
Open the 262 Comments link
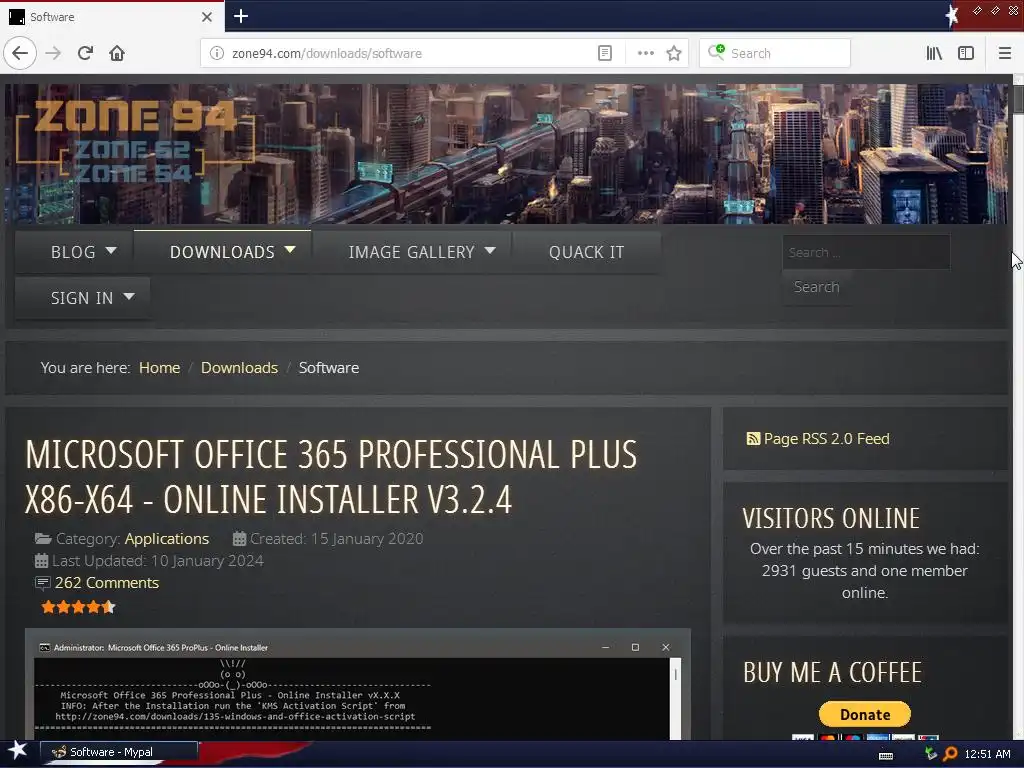coord(106,583)
